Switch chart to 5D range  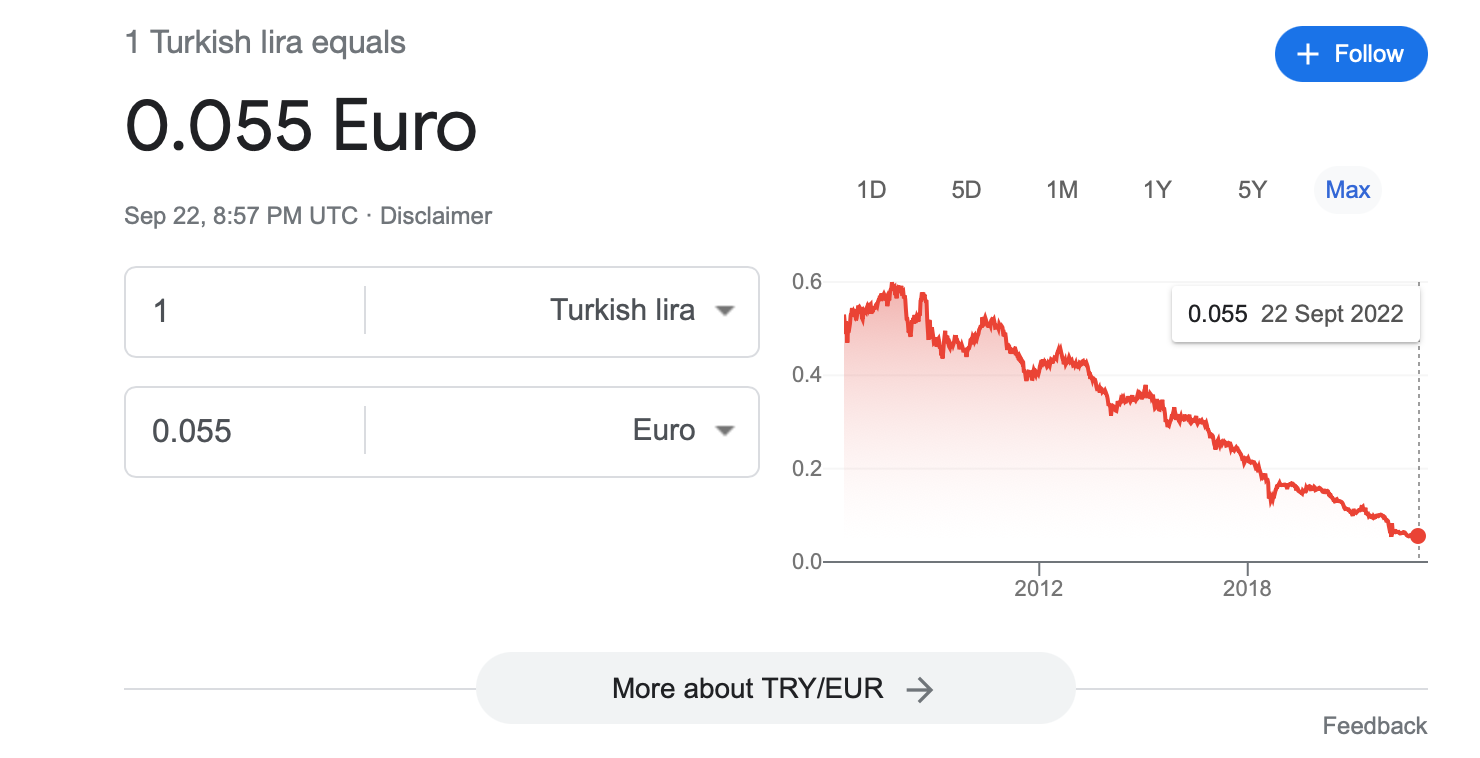pos(966,190)
